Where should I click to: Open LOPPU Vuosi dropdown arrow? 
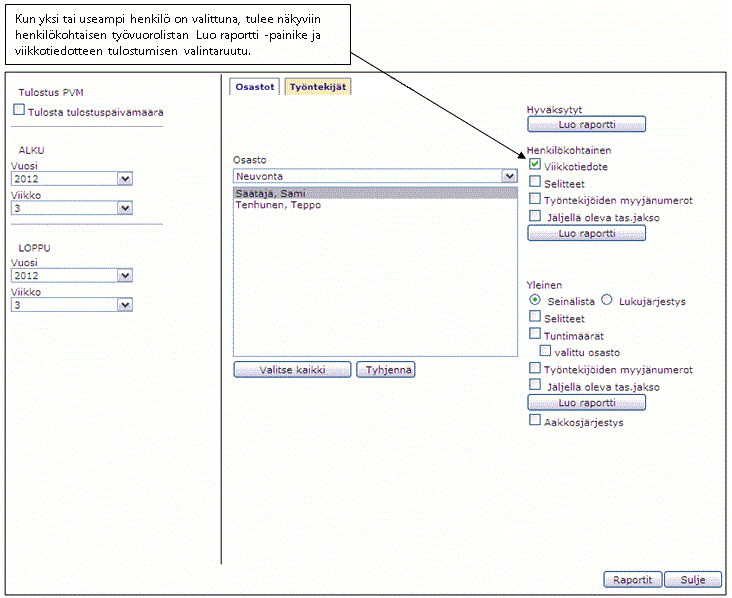coord(125,275)
